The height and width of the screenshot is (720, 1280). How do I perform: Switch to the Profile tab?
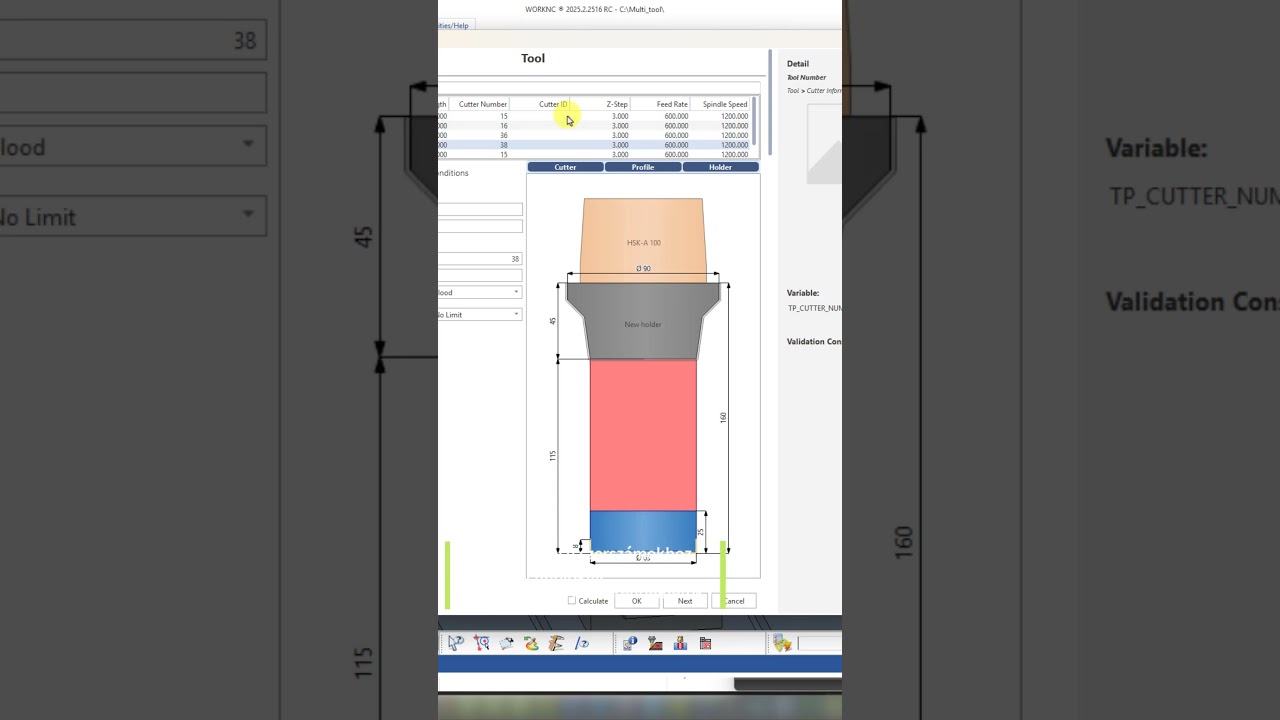(643, 167)
